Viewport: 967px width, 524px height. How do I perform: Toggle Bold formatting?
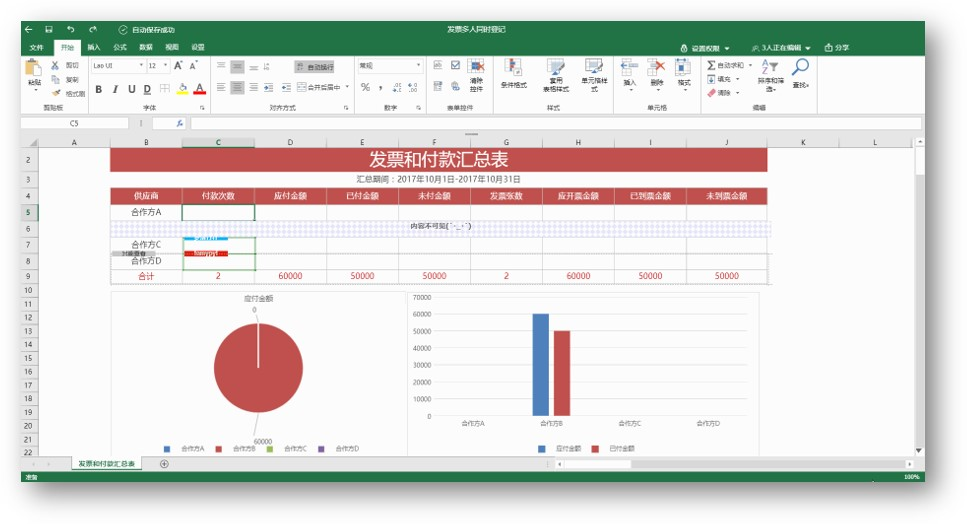pyautogui.click(x=98, y=89)
